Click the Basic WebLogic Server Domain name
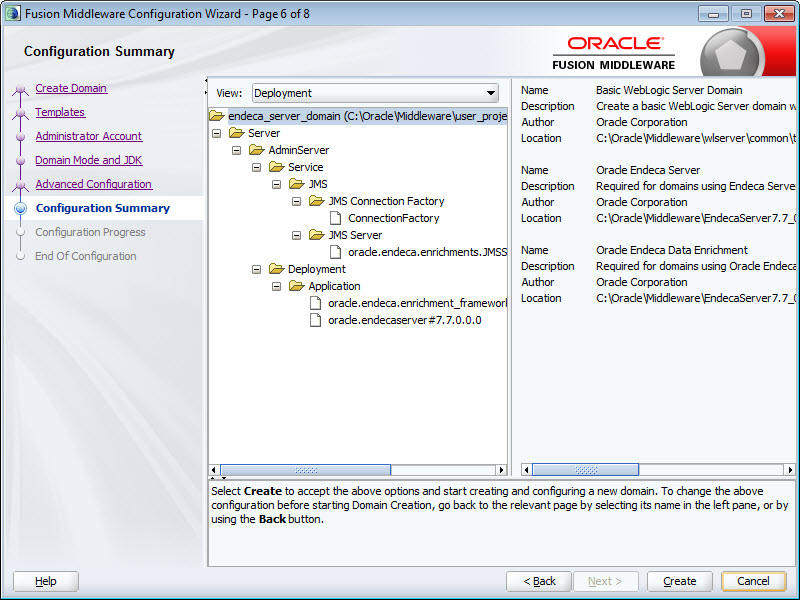This screenshot has width=800, height=600. (x=669, y=90)
